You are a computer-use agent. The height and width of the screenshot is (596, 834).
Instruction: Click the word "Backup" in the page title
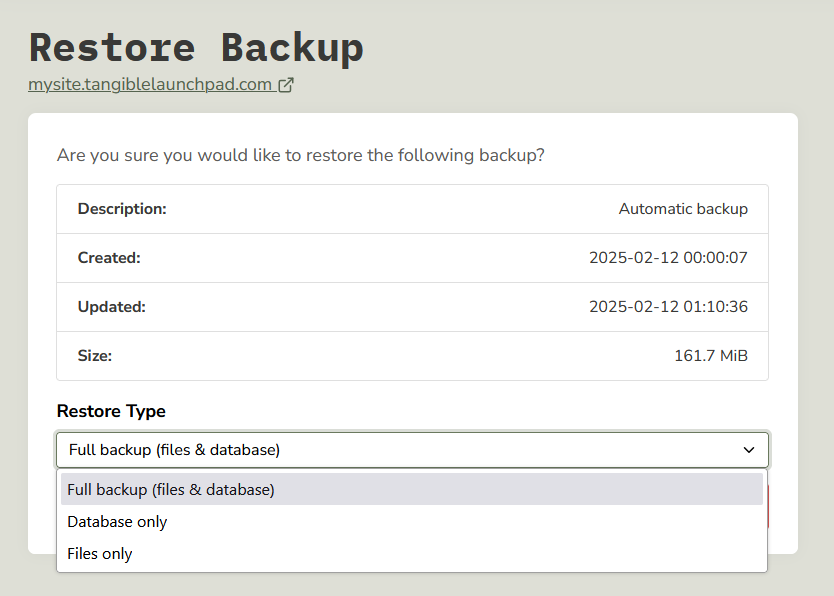[x=292, y=48]
